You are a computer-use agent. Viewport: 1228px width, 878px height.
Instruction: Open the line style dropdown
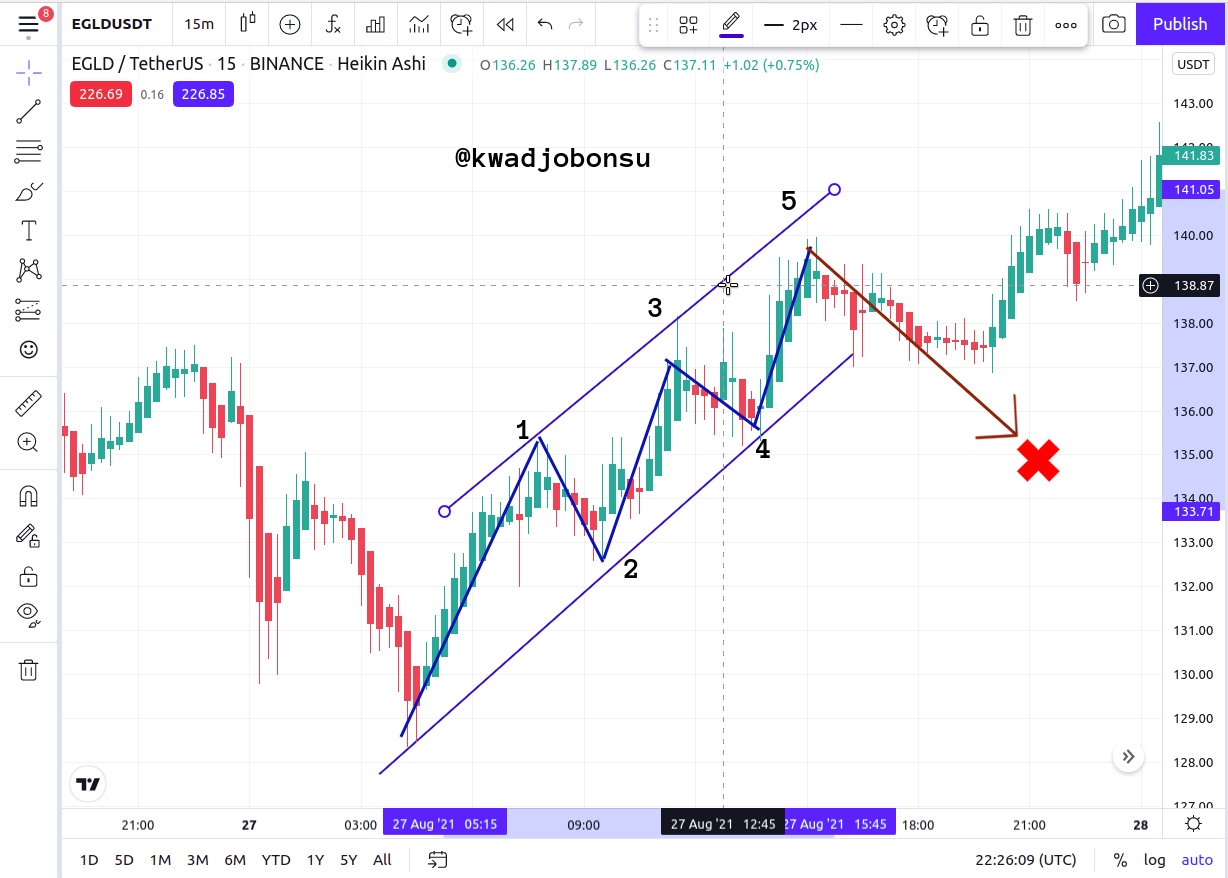[851, 25]
